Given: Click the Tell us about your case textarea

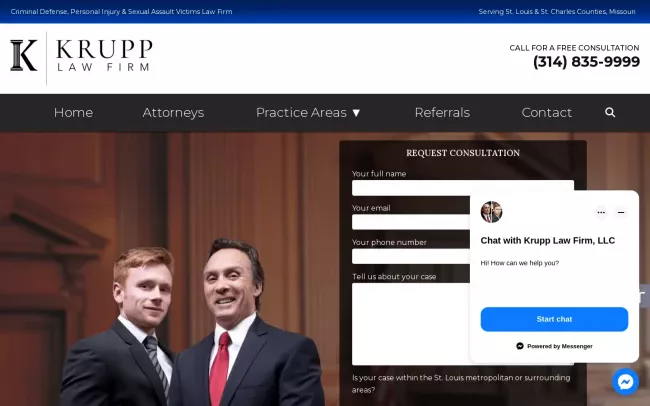Looking at the screenshot, I should pyautogui.click(x=411, y=324).
